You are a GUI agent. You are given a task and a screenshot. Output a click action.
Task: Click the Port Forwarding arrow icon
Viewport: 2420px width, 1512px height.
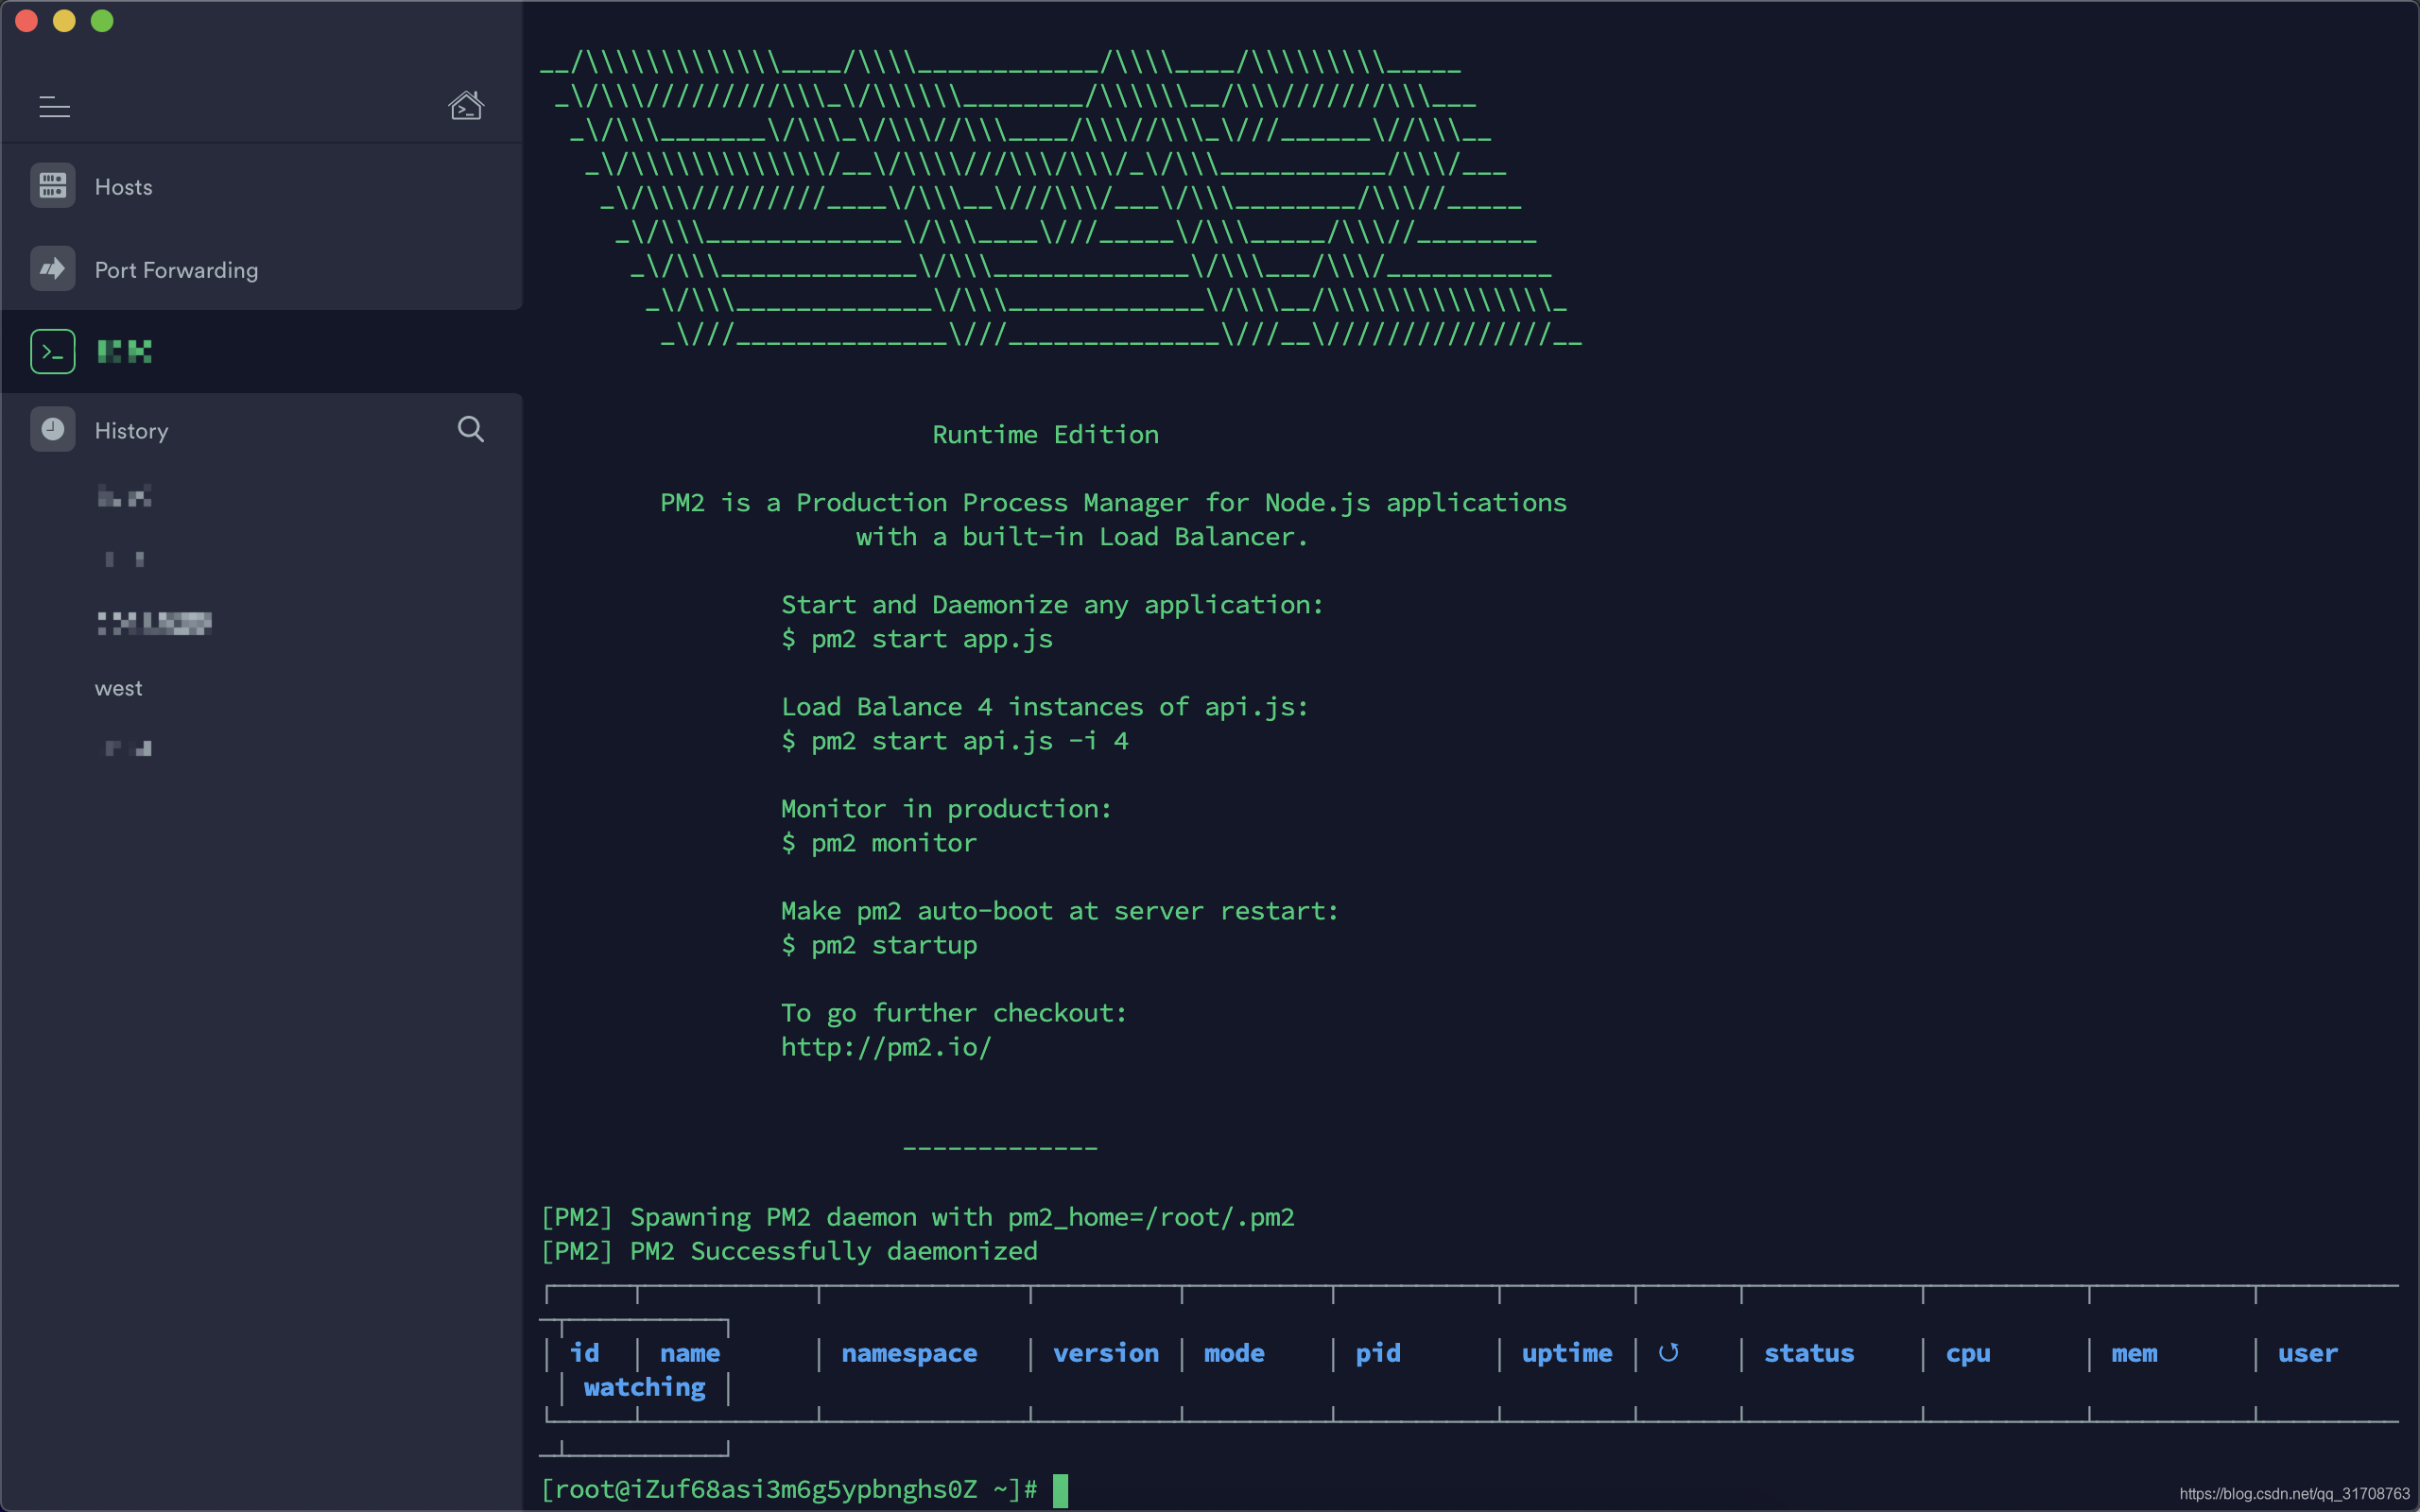coord(53,269)
